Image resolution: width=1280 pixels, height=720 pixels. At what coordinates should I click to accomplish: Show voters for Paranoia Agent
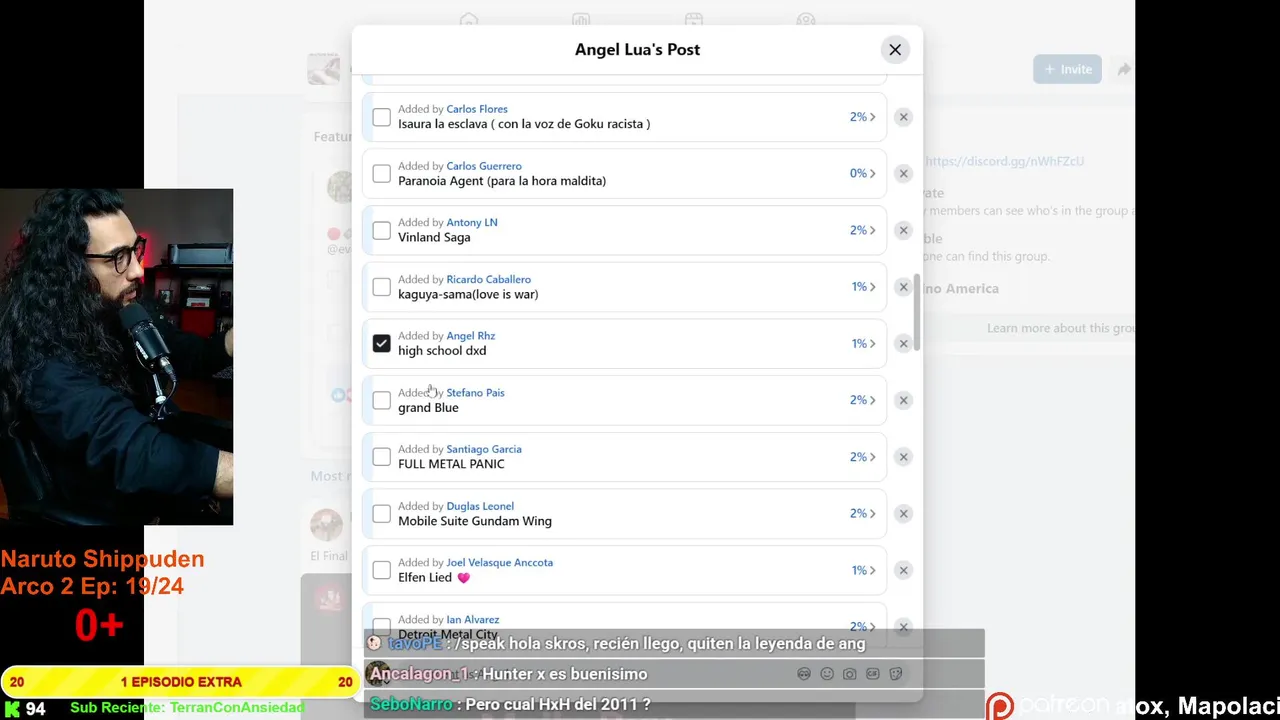click(862, 173)
